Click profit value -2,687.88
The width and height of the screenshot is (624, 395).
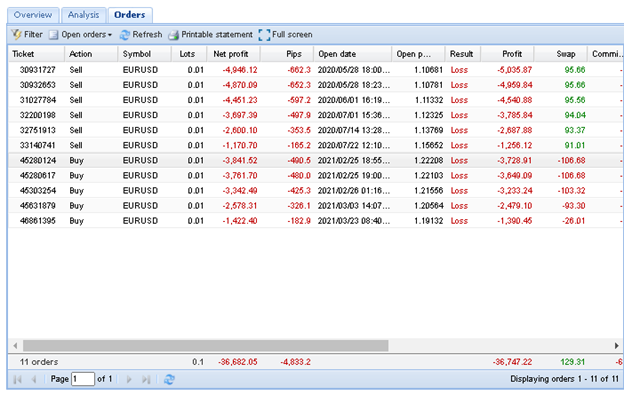tap(515, 130)
